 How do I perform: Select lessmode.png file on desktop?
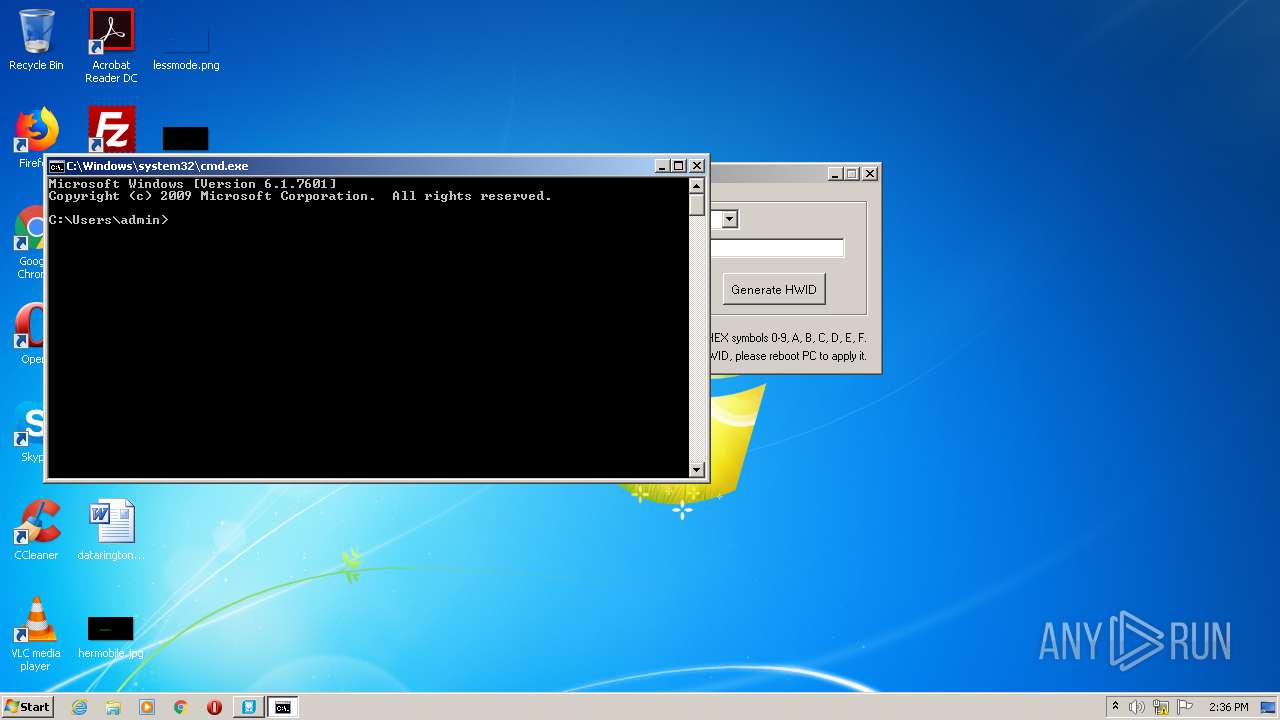pyautogui.click(x=186, y=46)
